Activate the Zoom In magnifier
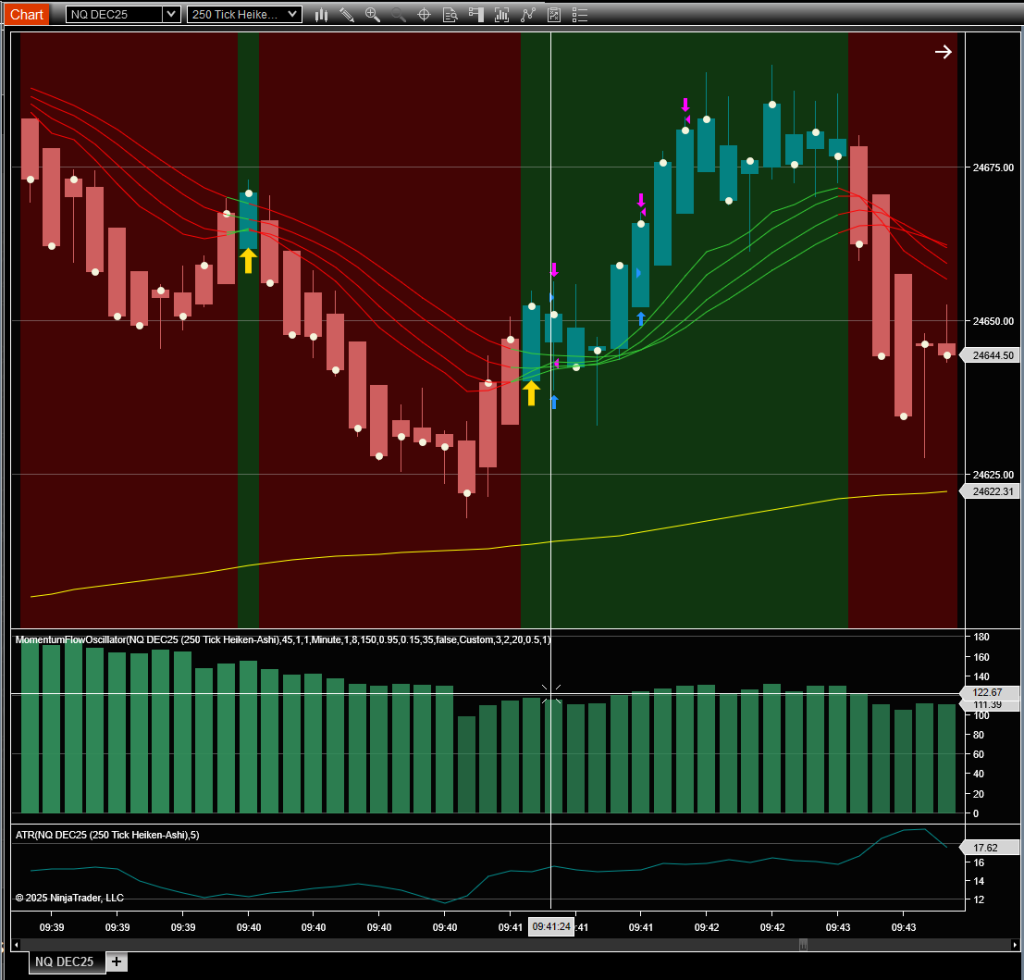The height and width of the screenshot is (980, 1024). tap(372, 14)
